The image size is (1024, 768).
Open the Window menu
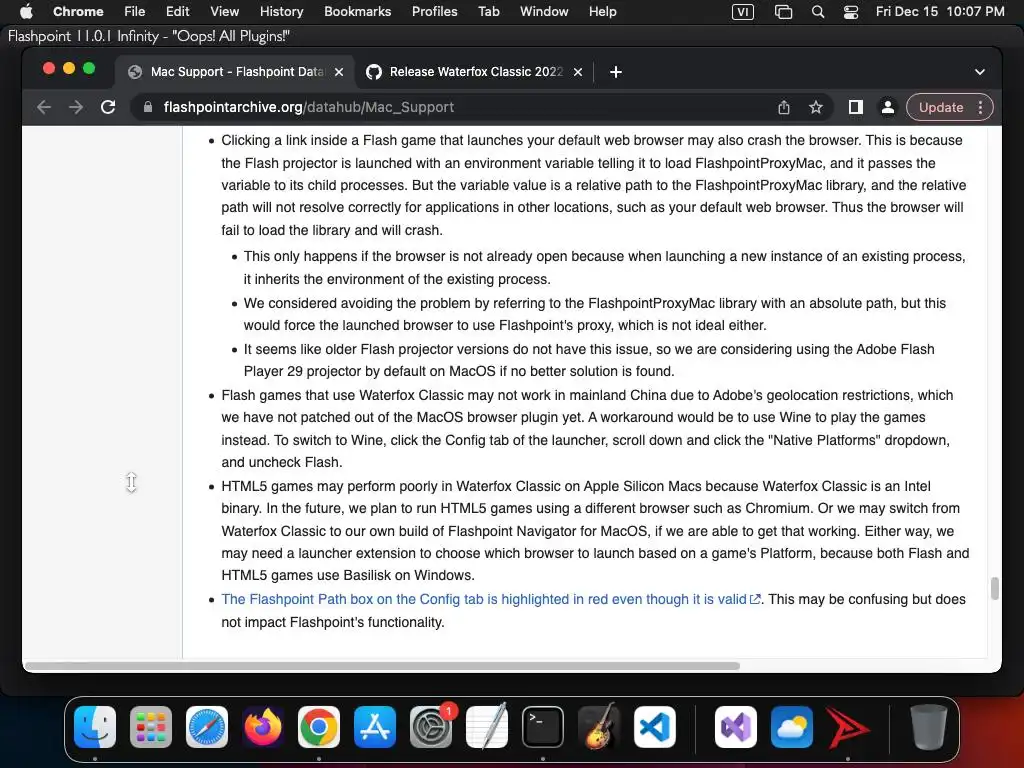[544, 11]
